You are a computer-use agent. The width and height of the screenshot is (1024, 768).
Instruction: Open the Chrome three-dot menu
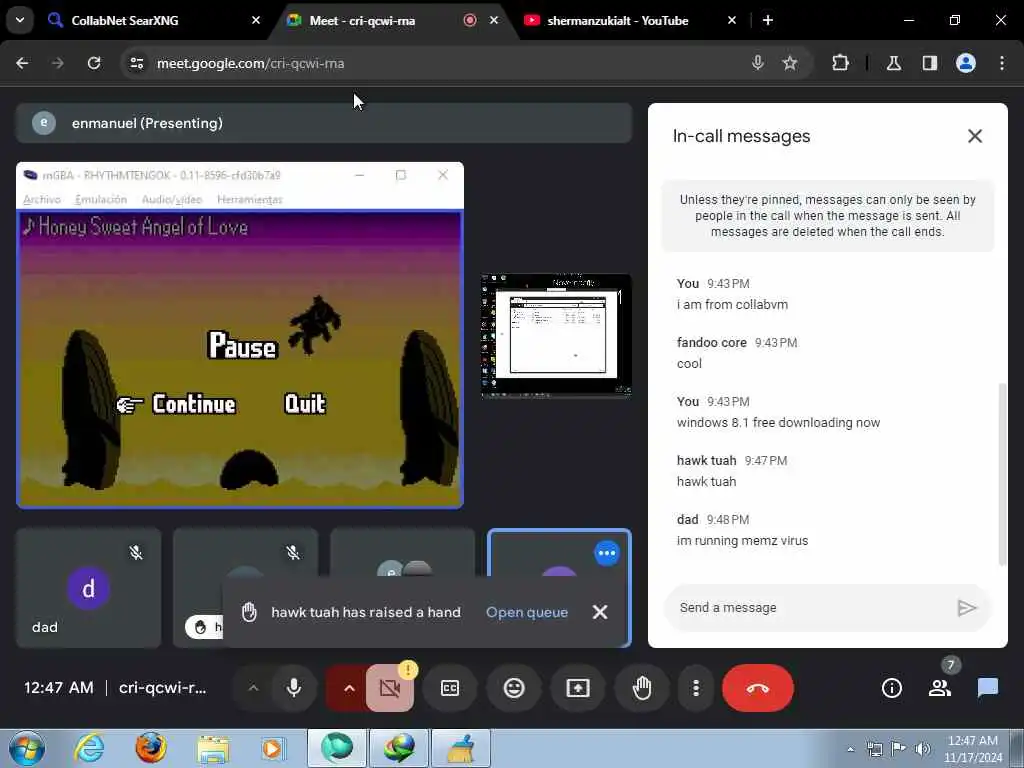[x=1002, y=63]
